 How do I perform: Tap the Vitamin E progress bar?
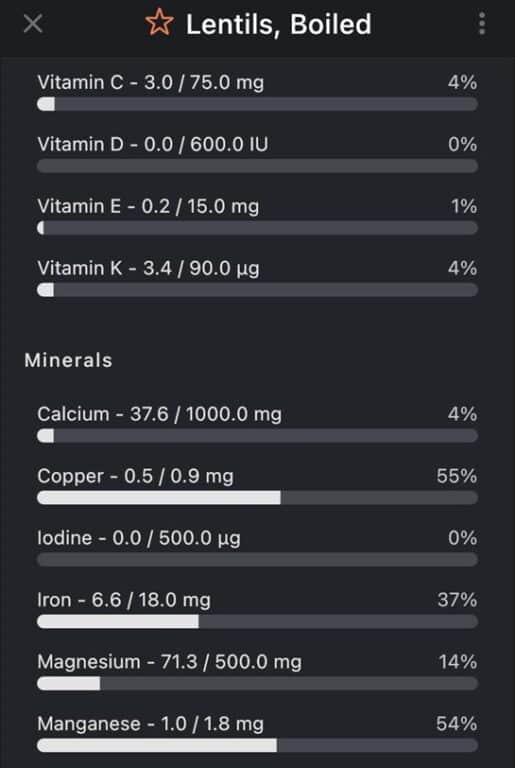point(257,228)
